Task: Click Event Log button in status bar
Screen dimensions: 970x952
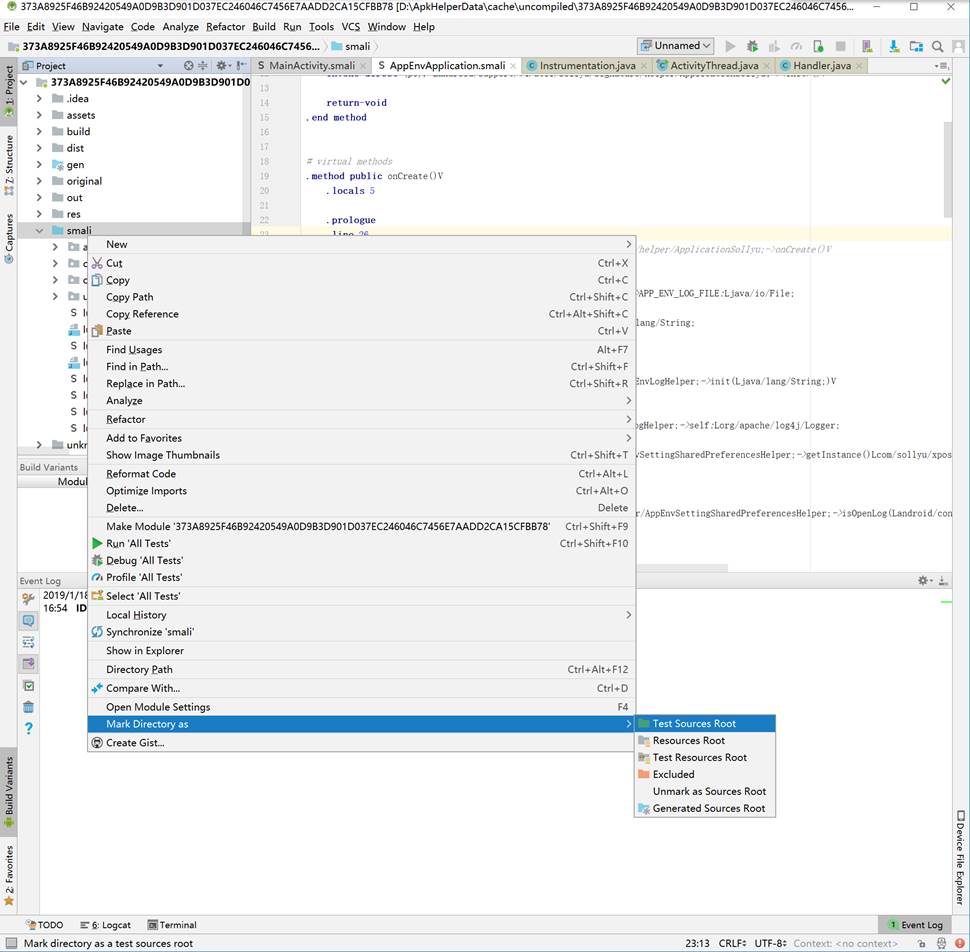Action: pyautogui.click(x=915, y=925)
